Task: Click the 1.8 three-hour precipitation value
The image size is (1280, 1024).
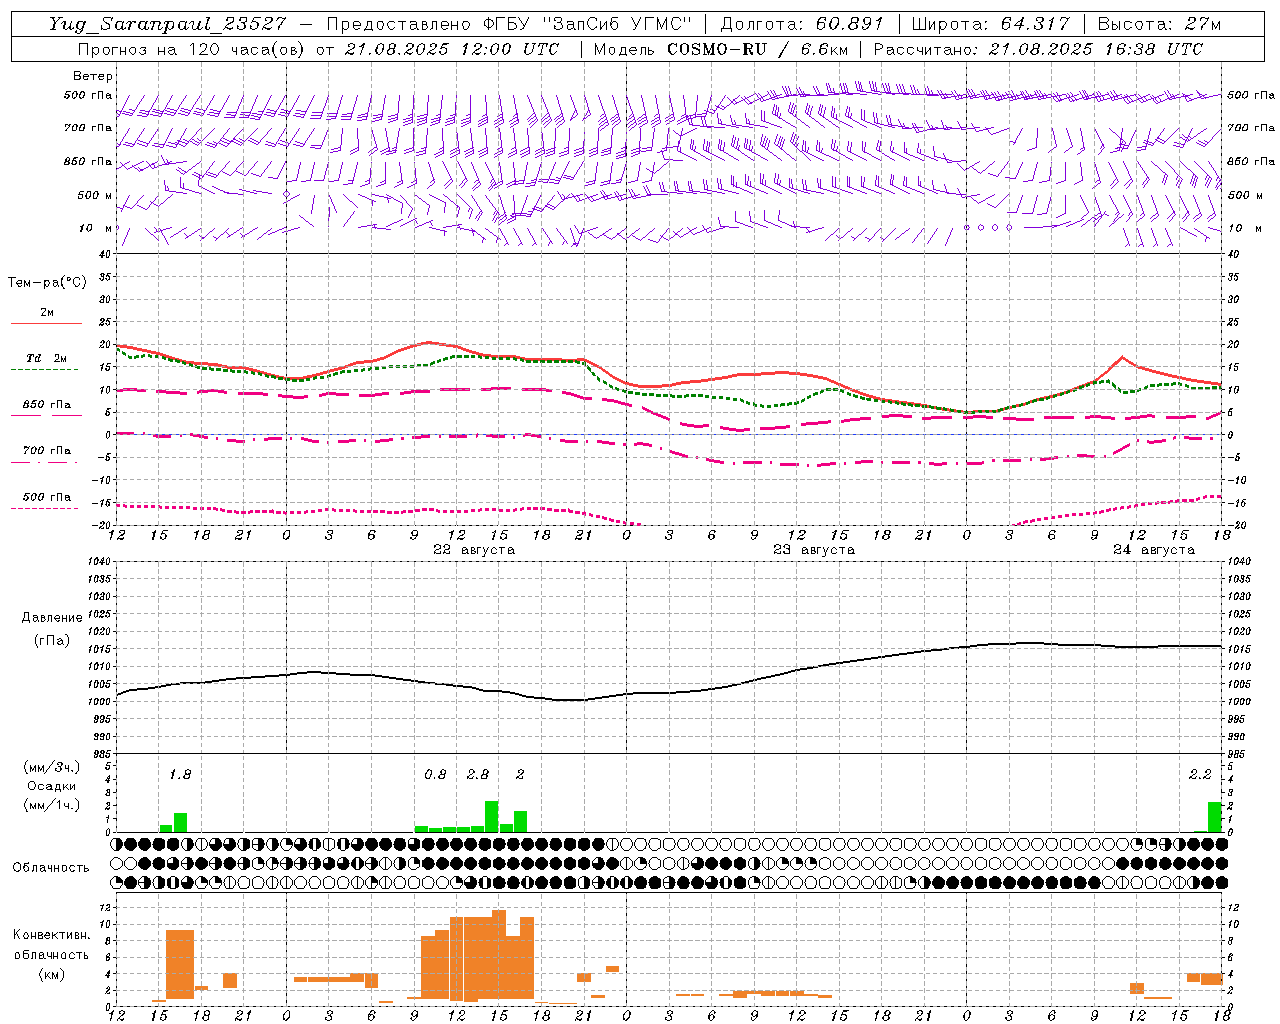Action: [180, 774]
